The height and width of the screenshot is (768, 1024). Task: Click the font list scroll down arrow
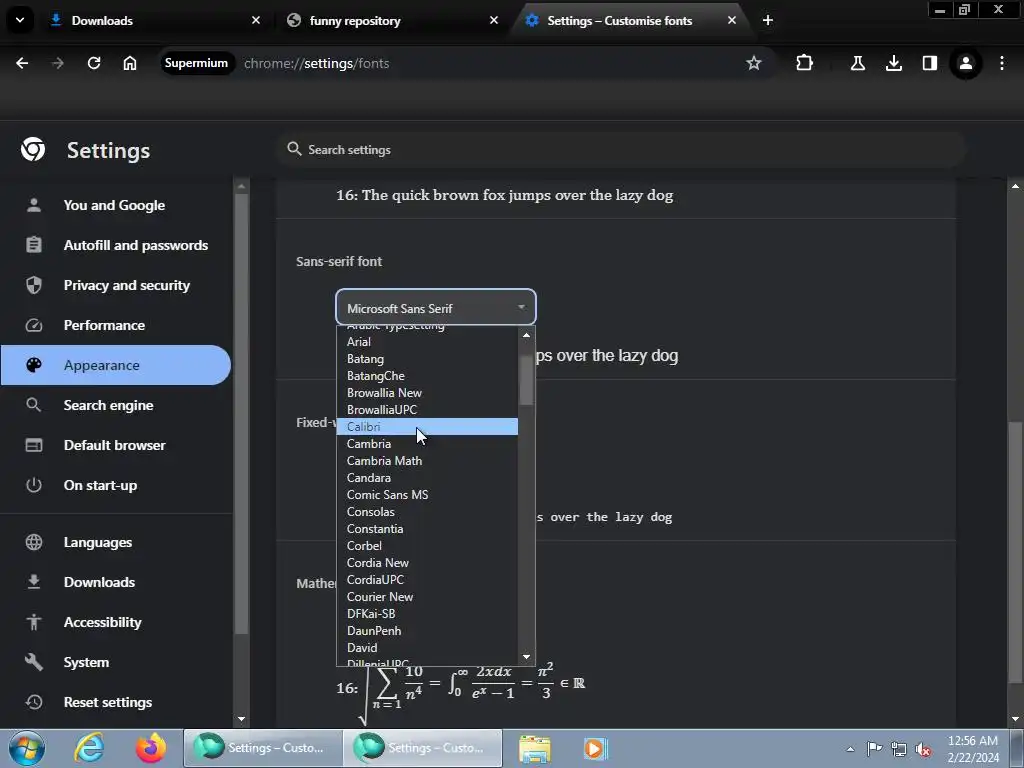[526, 657]
